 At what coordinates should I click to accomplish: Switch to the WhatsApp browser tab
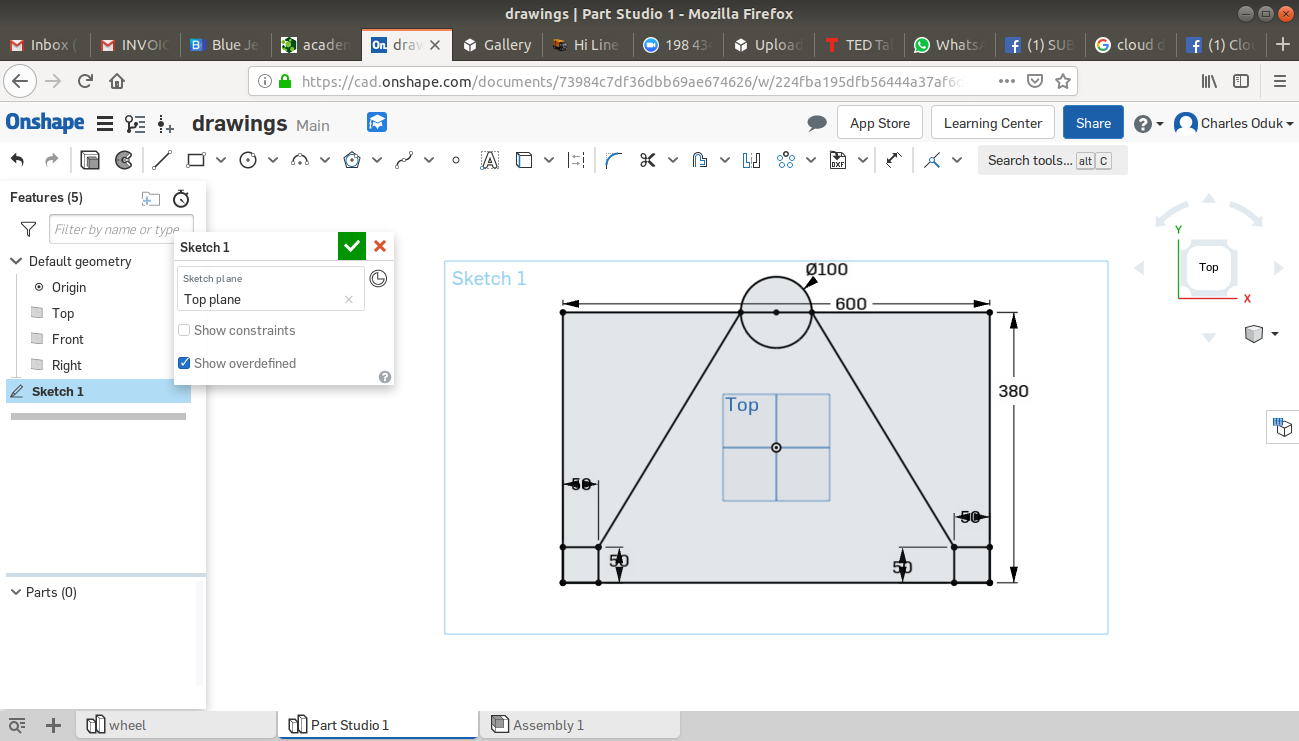point(948,45)
